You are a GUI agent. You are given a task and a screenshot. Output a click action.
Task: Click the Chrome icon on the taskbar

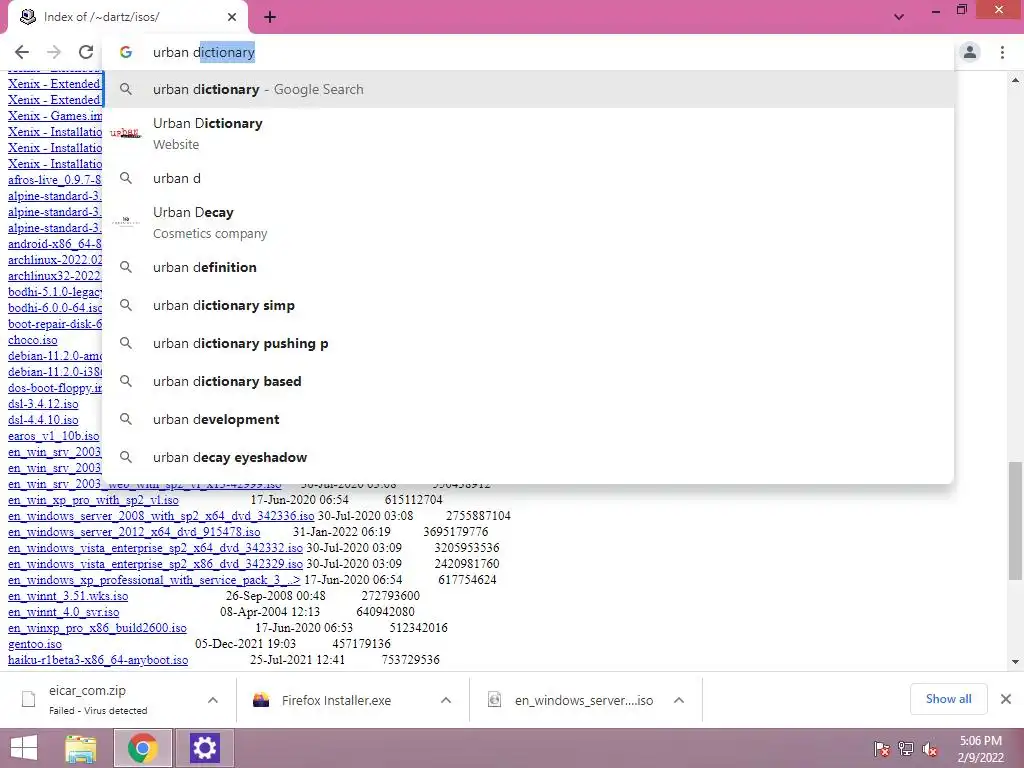[x=142, y=748]
